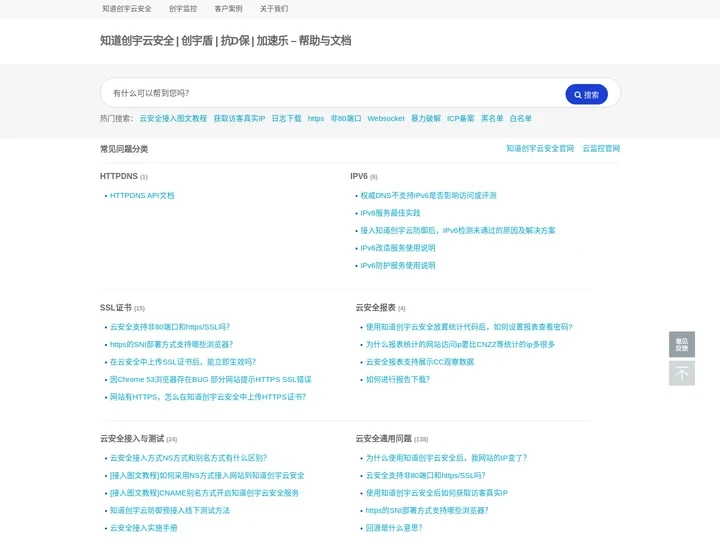
Task: Open article 云安全报表支持展示CC观察数据
Action: (x=420, y=362)
